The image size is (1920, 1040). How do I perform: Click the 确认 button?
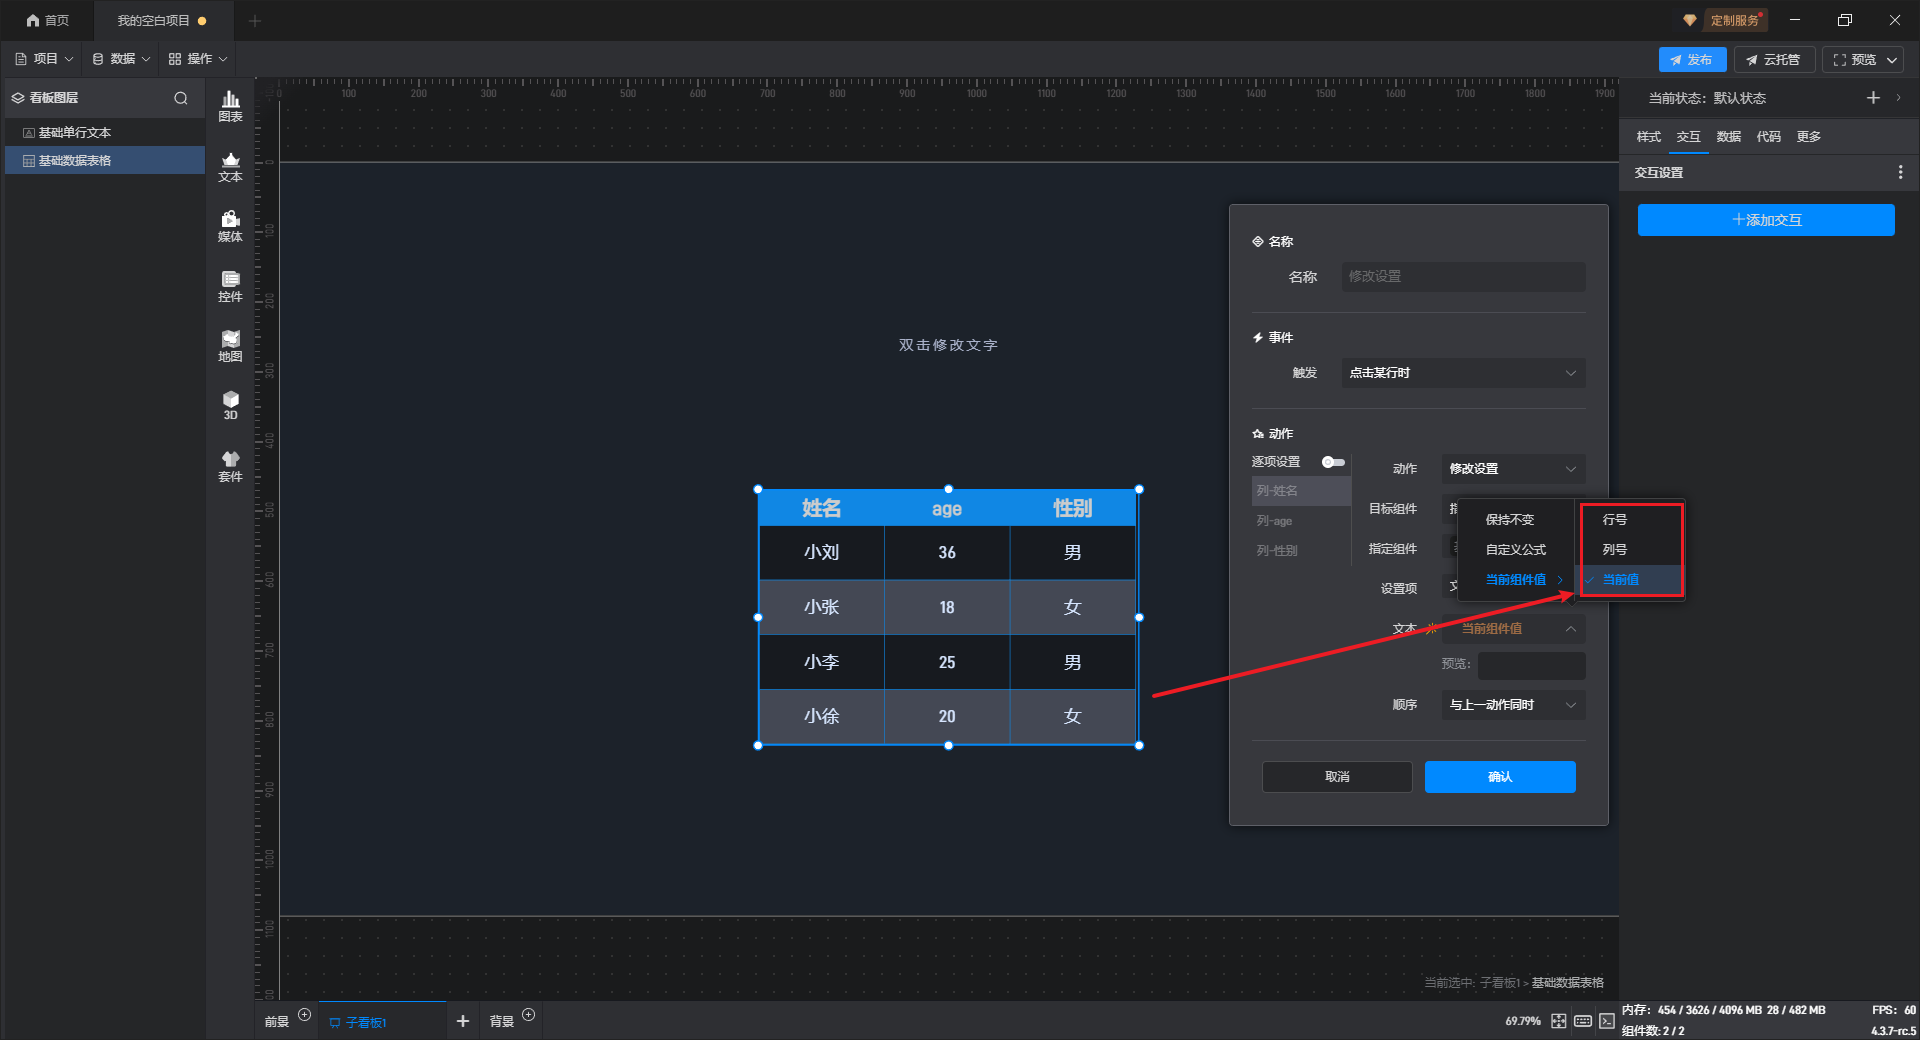tap(1499, 777)
